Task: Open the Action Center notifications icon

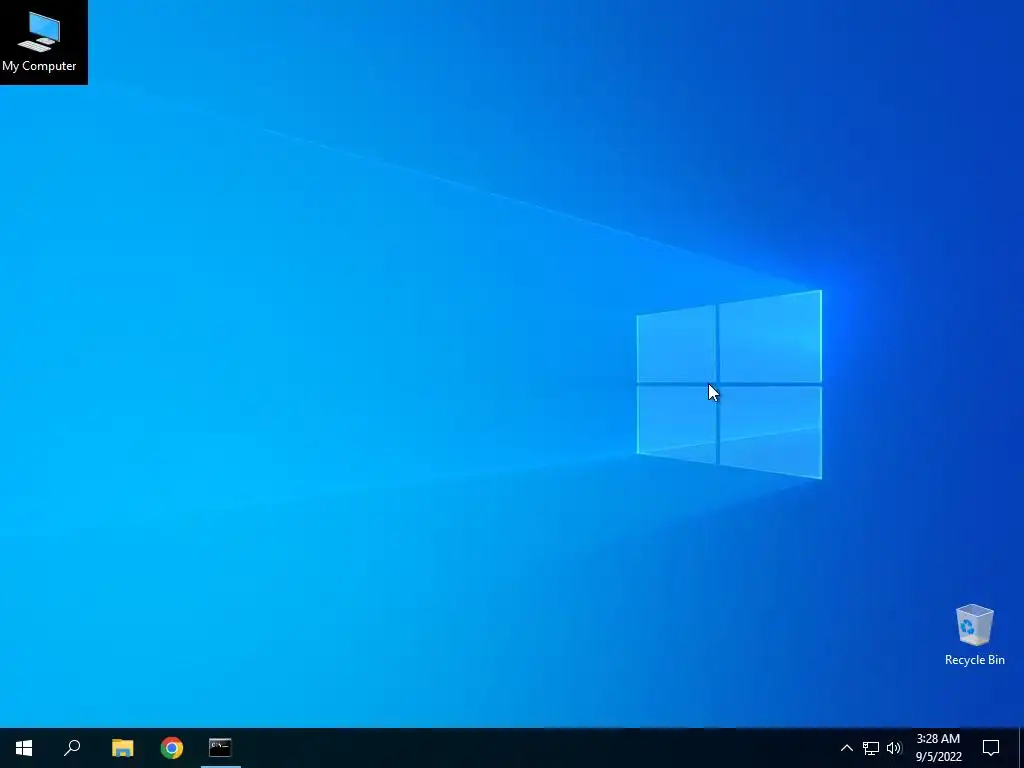Action: (991, 748)
